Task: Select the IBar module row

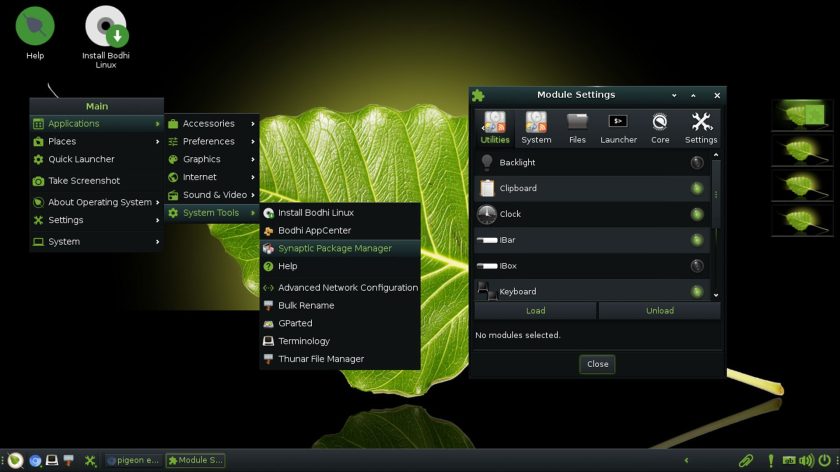Action: [x=591, y=240]
